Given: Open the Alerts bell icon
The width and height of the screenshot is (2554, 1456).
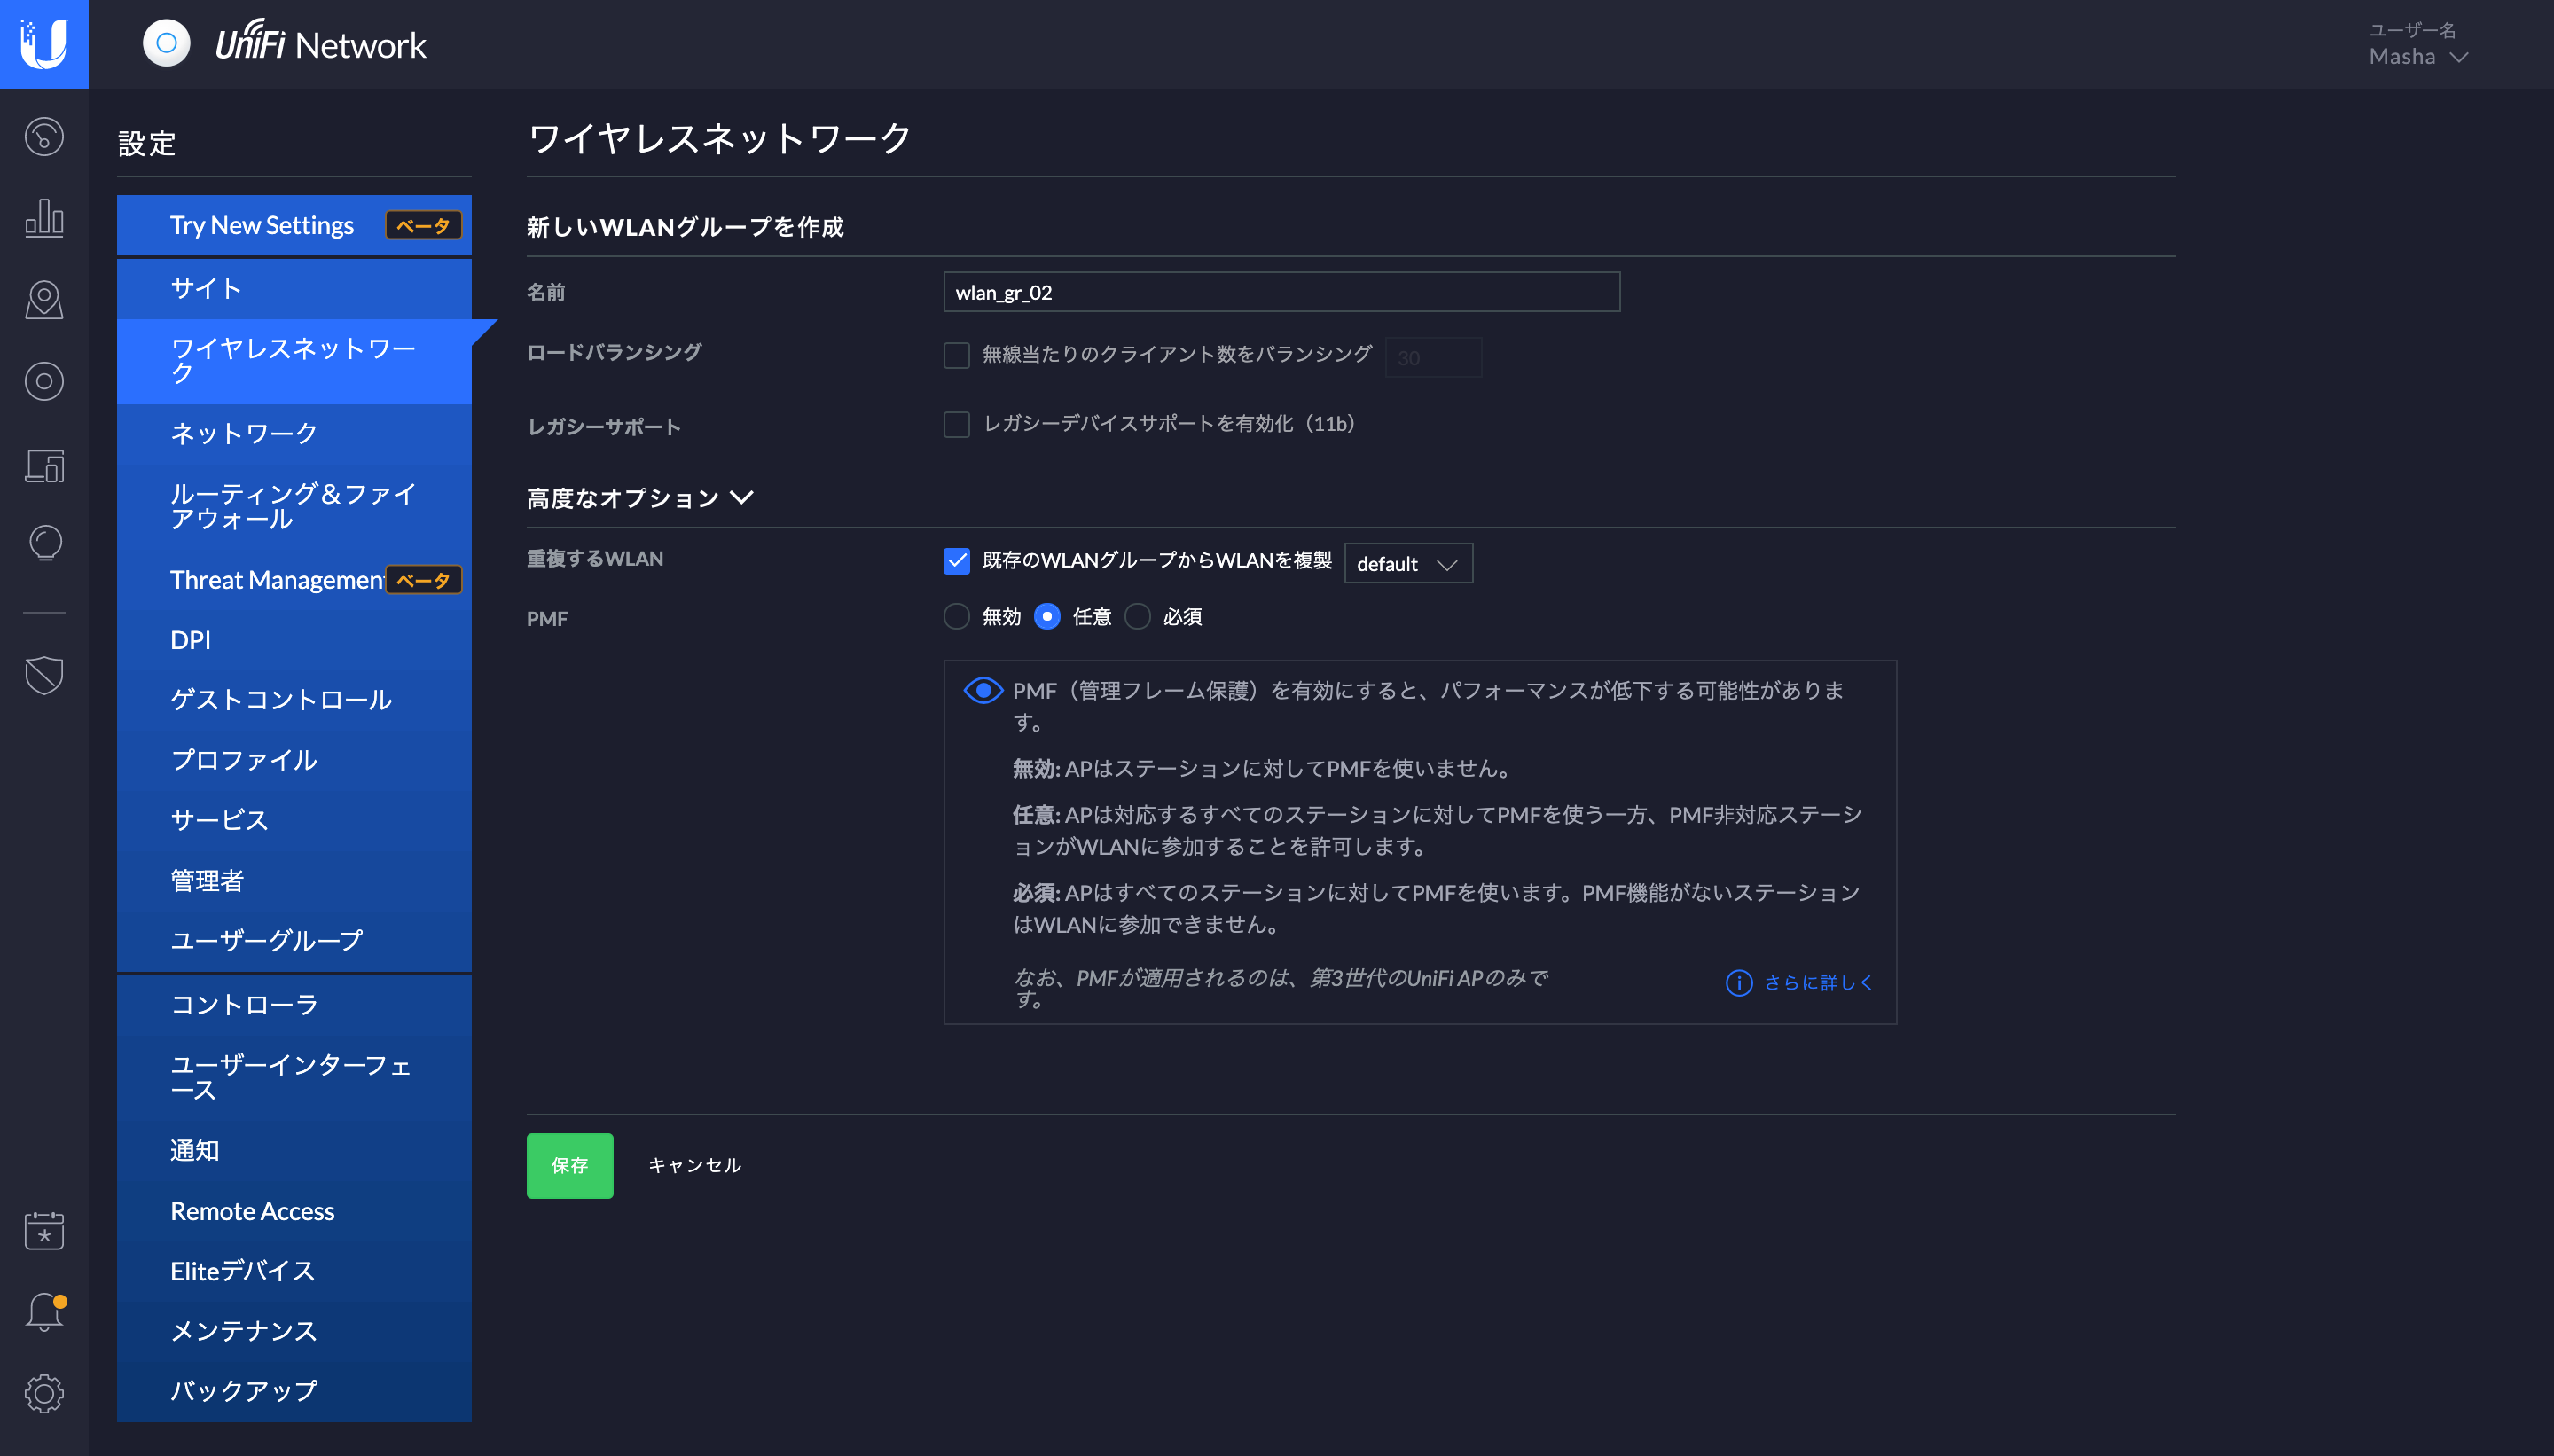Looking at the screenshot, I should click(x=44, y=1312).
